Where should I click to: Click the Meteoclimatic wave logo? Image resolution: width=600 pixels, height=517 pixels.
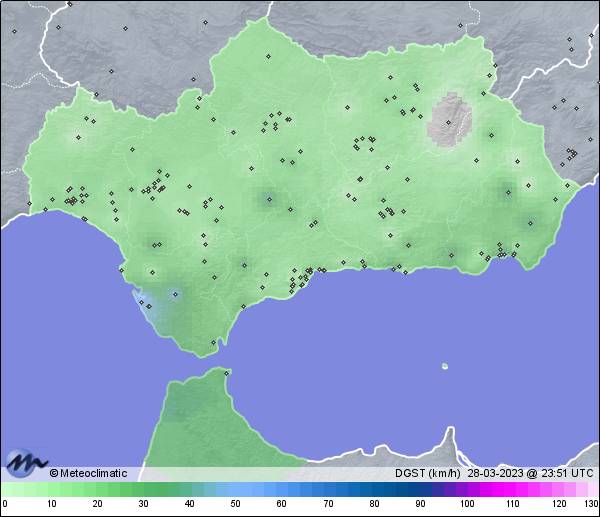(26, 463)
